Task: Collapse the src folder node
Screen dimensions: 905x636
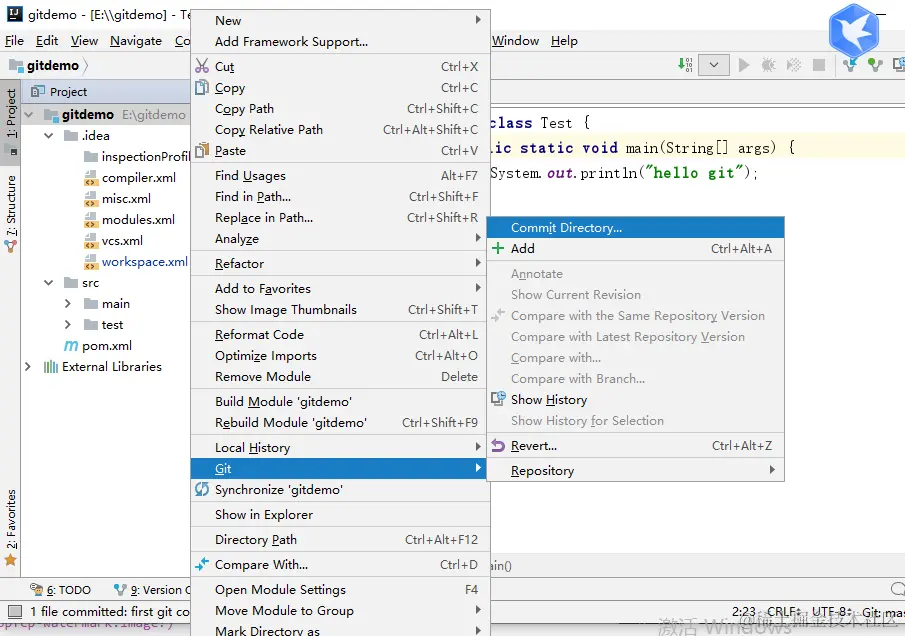Action: pyautogui.click(x=49, y=283)
